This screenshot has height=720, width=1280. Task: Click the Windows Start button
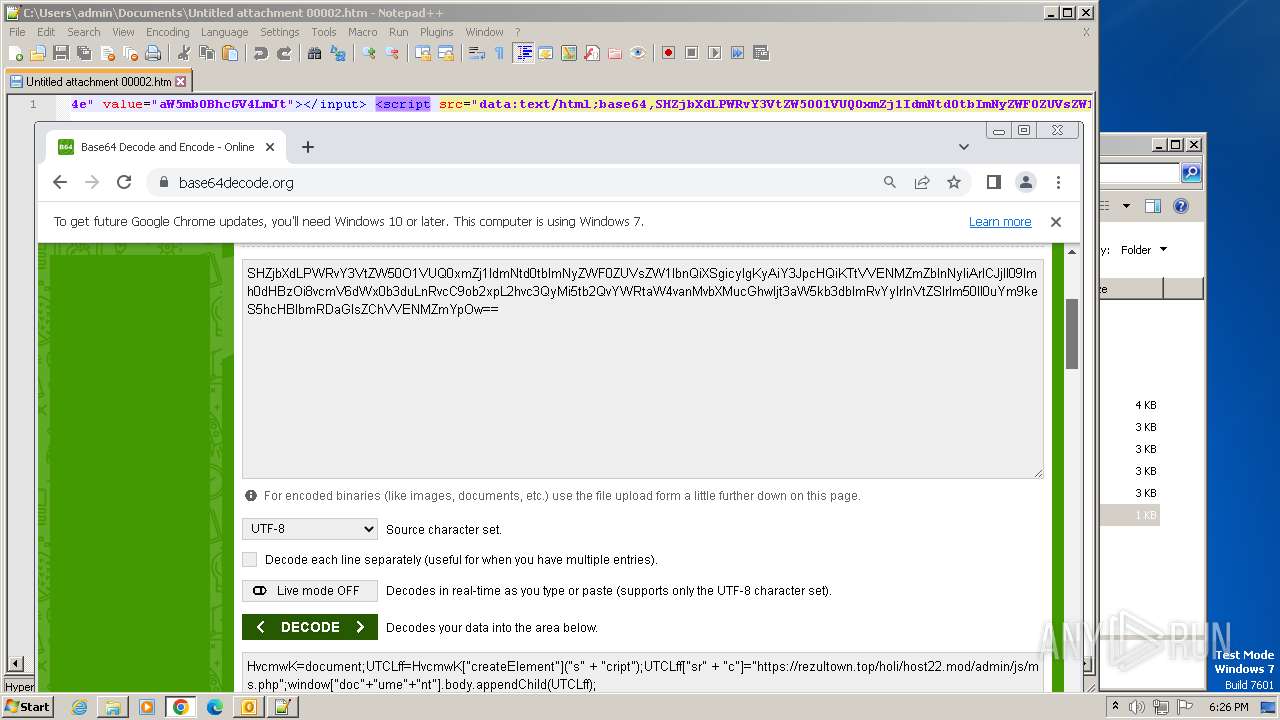click(28, 706)
